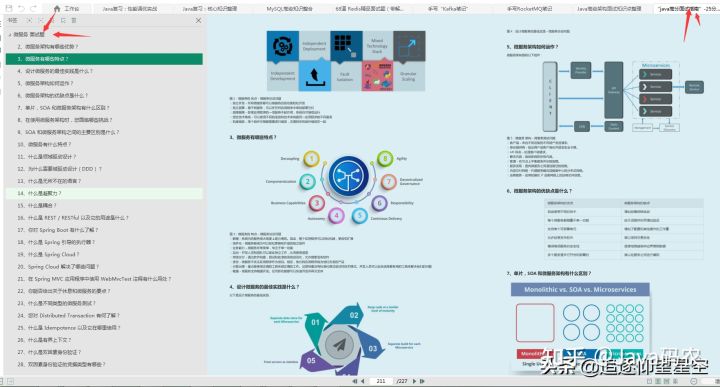Select single page view icon in status bar
The height and width of the screenshot is (387, 720).
pos(649,381)
